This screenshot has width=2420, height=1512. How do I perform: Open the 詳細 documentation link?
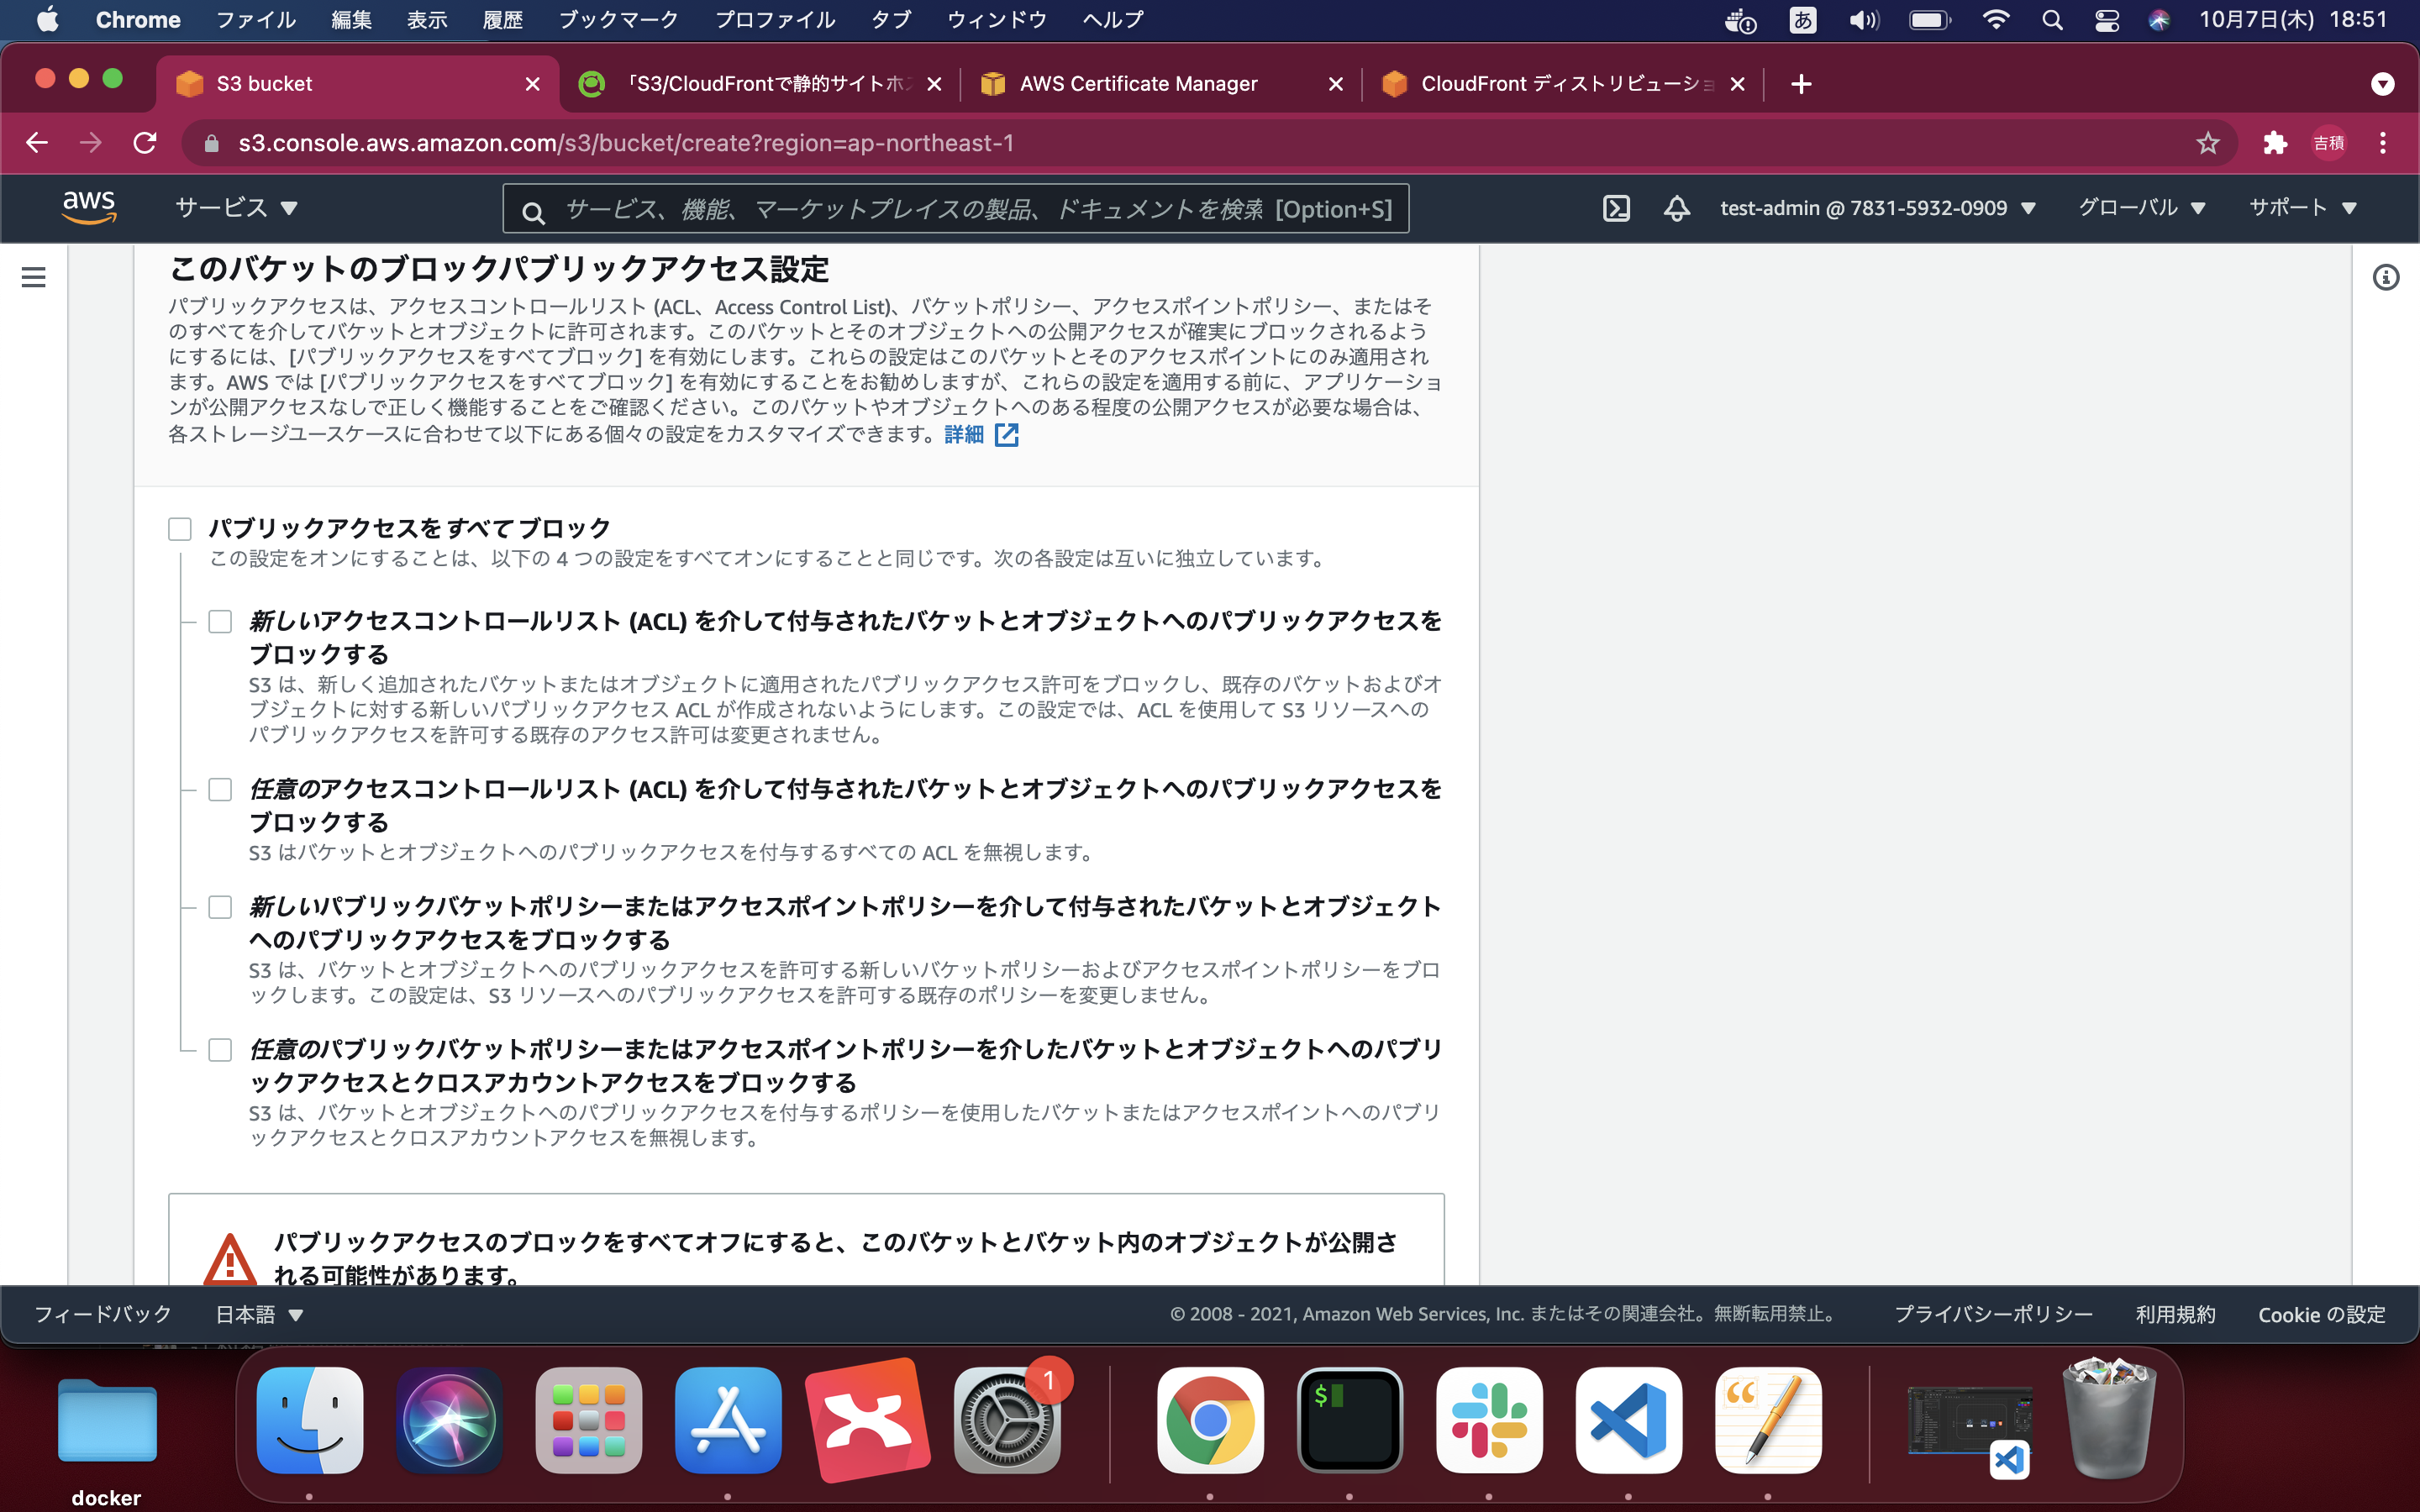coord(963,435)
